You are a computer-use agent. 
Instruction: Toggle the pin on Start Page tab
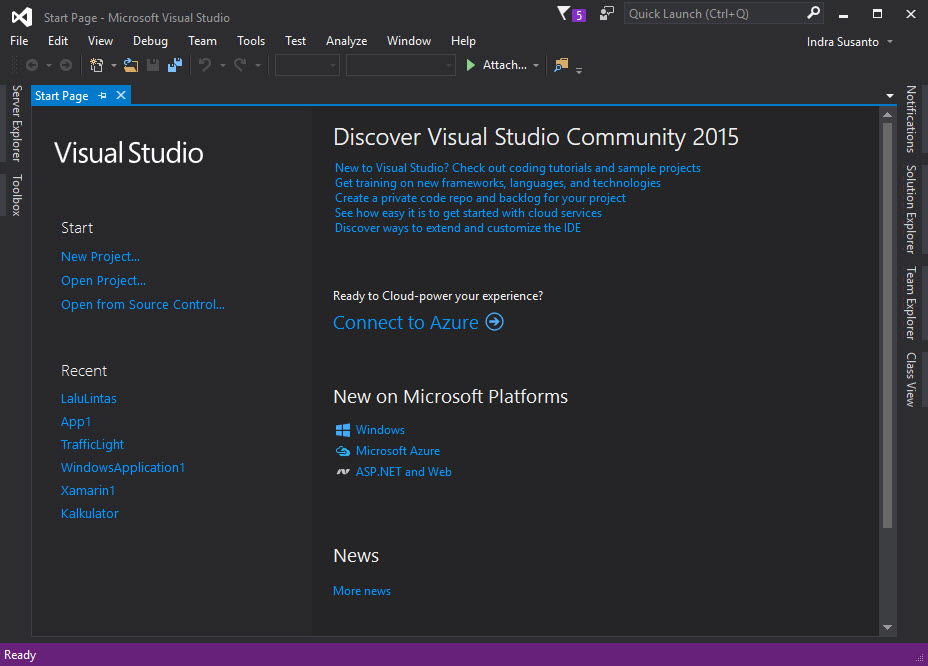pyautogui.click(x=103, y=96)
